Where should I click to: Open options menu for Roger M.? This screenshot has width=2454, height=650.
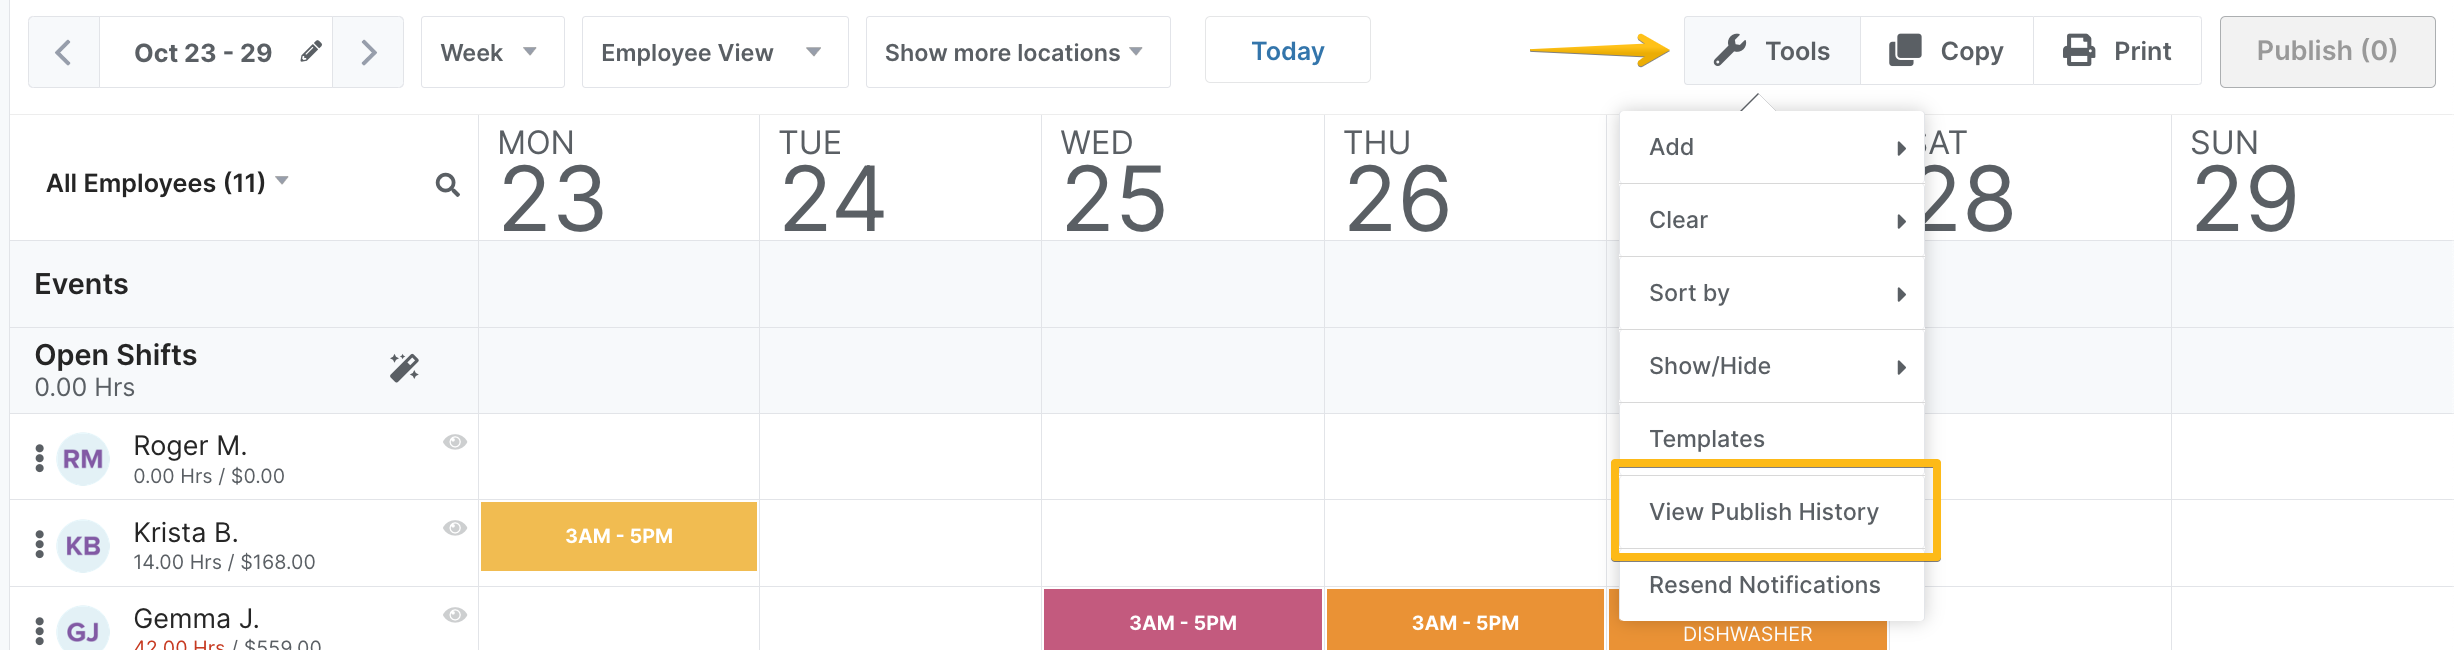click(x=40, y=458)
